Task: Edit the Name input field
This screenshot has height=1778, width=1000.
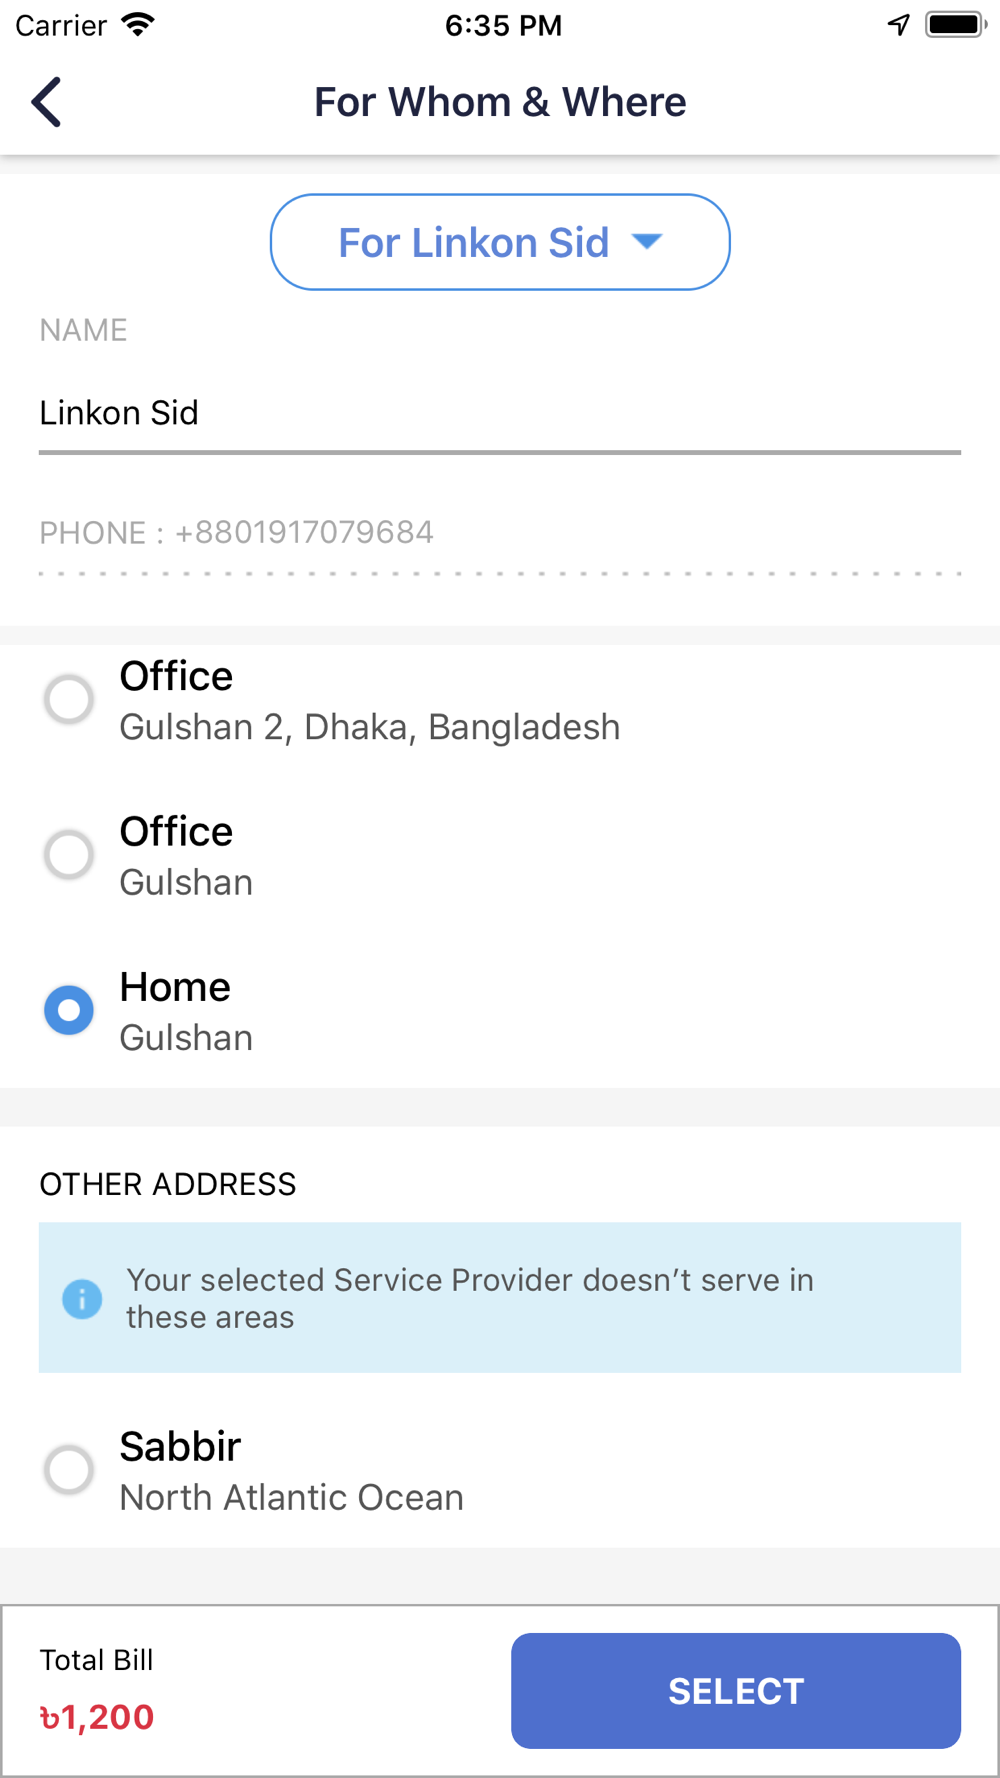Action: pos(499,413)
